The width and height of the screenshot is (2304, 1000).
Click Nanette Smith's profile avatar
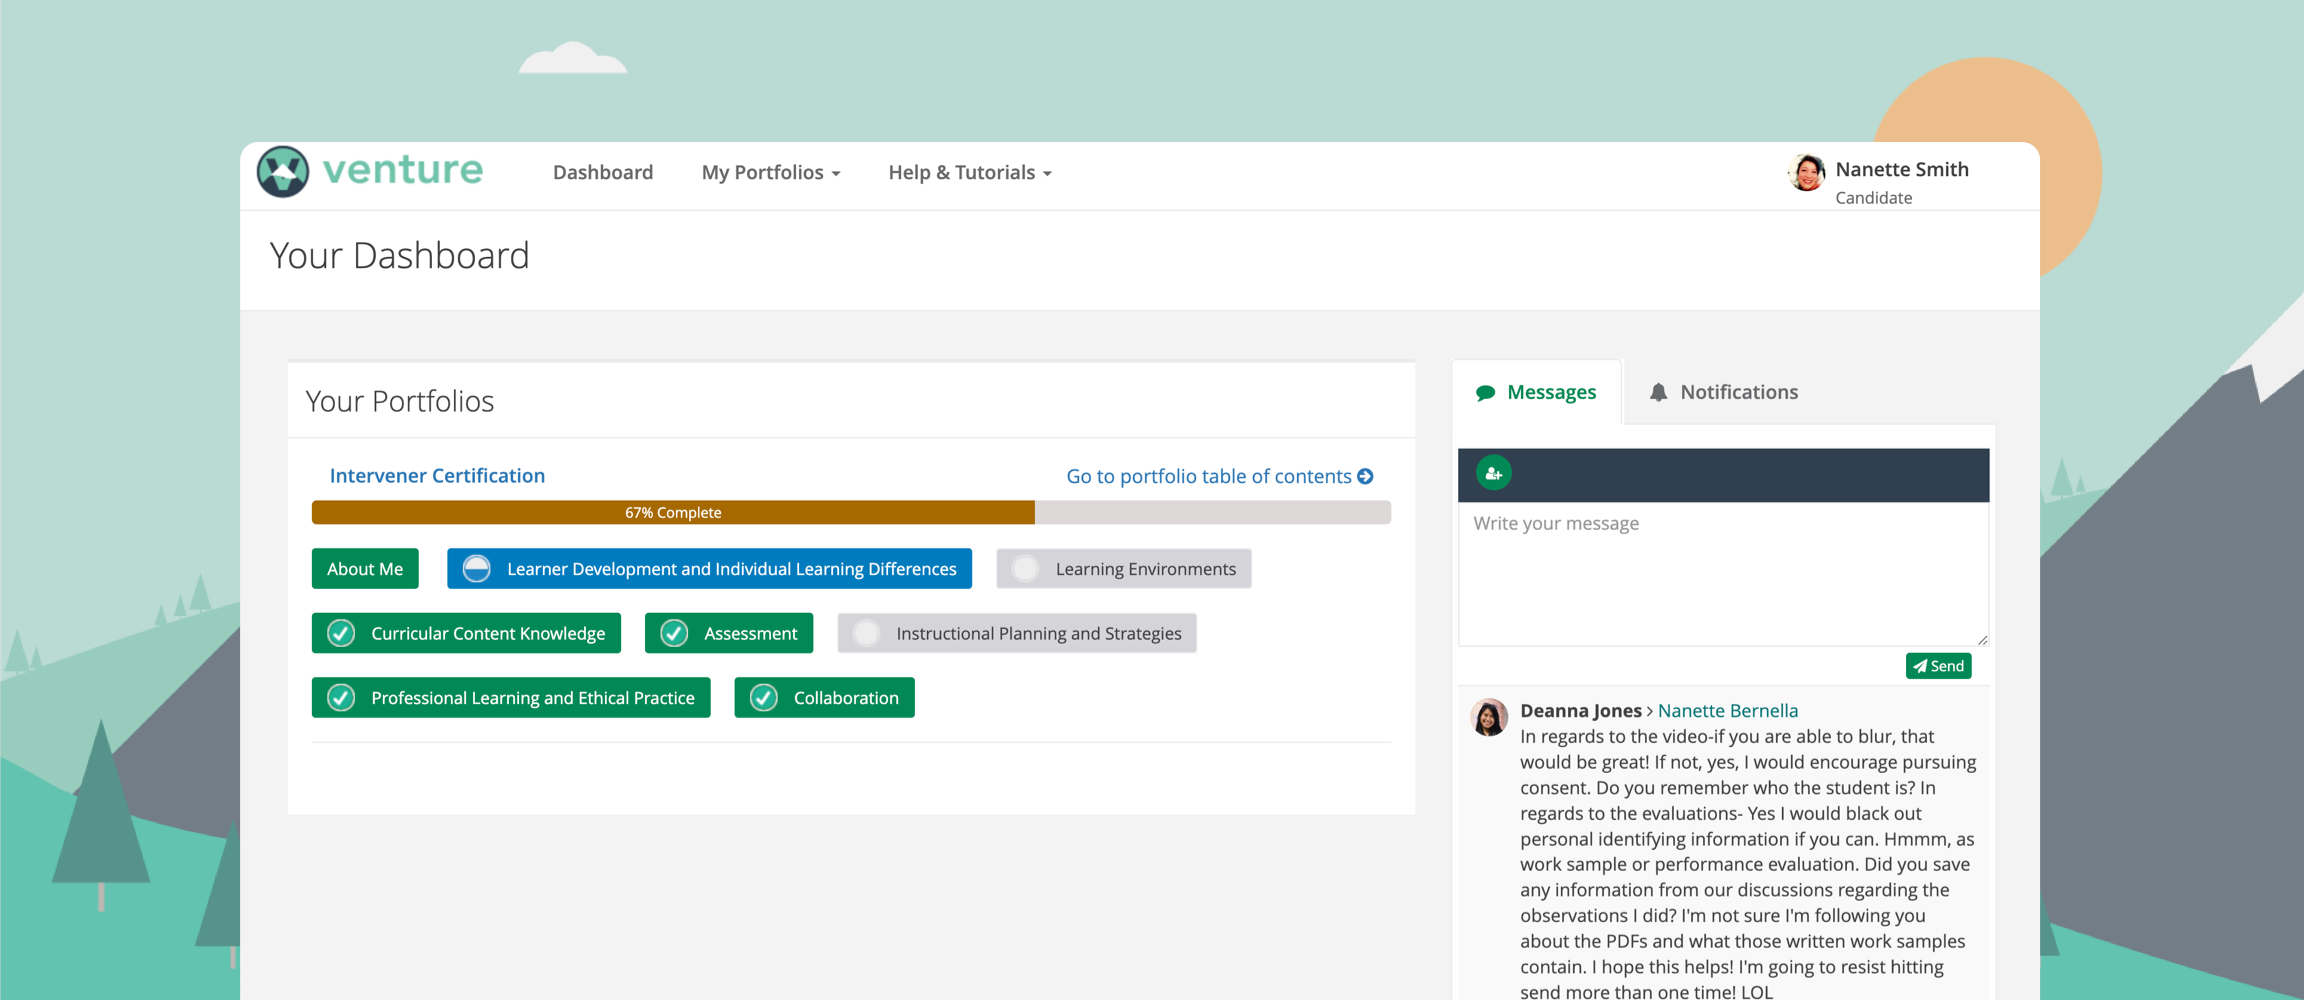point(1806,173)
